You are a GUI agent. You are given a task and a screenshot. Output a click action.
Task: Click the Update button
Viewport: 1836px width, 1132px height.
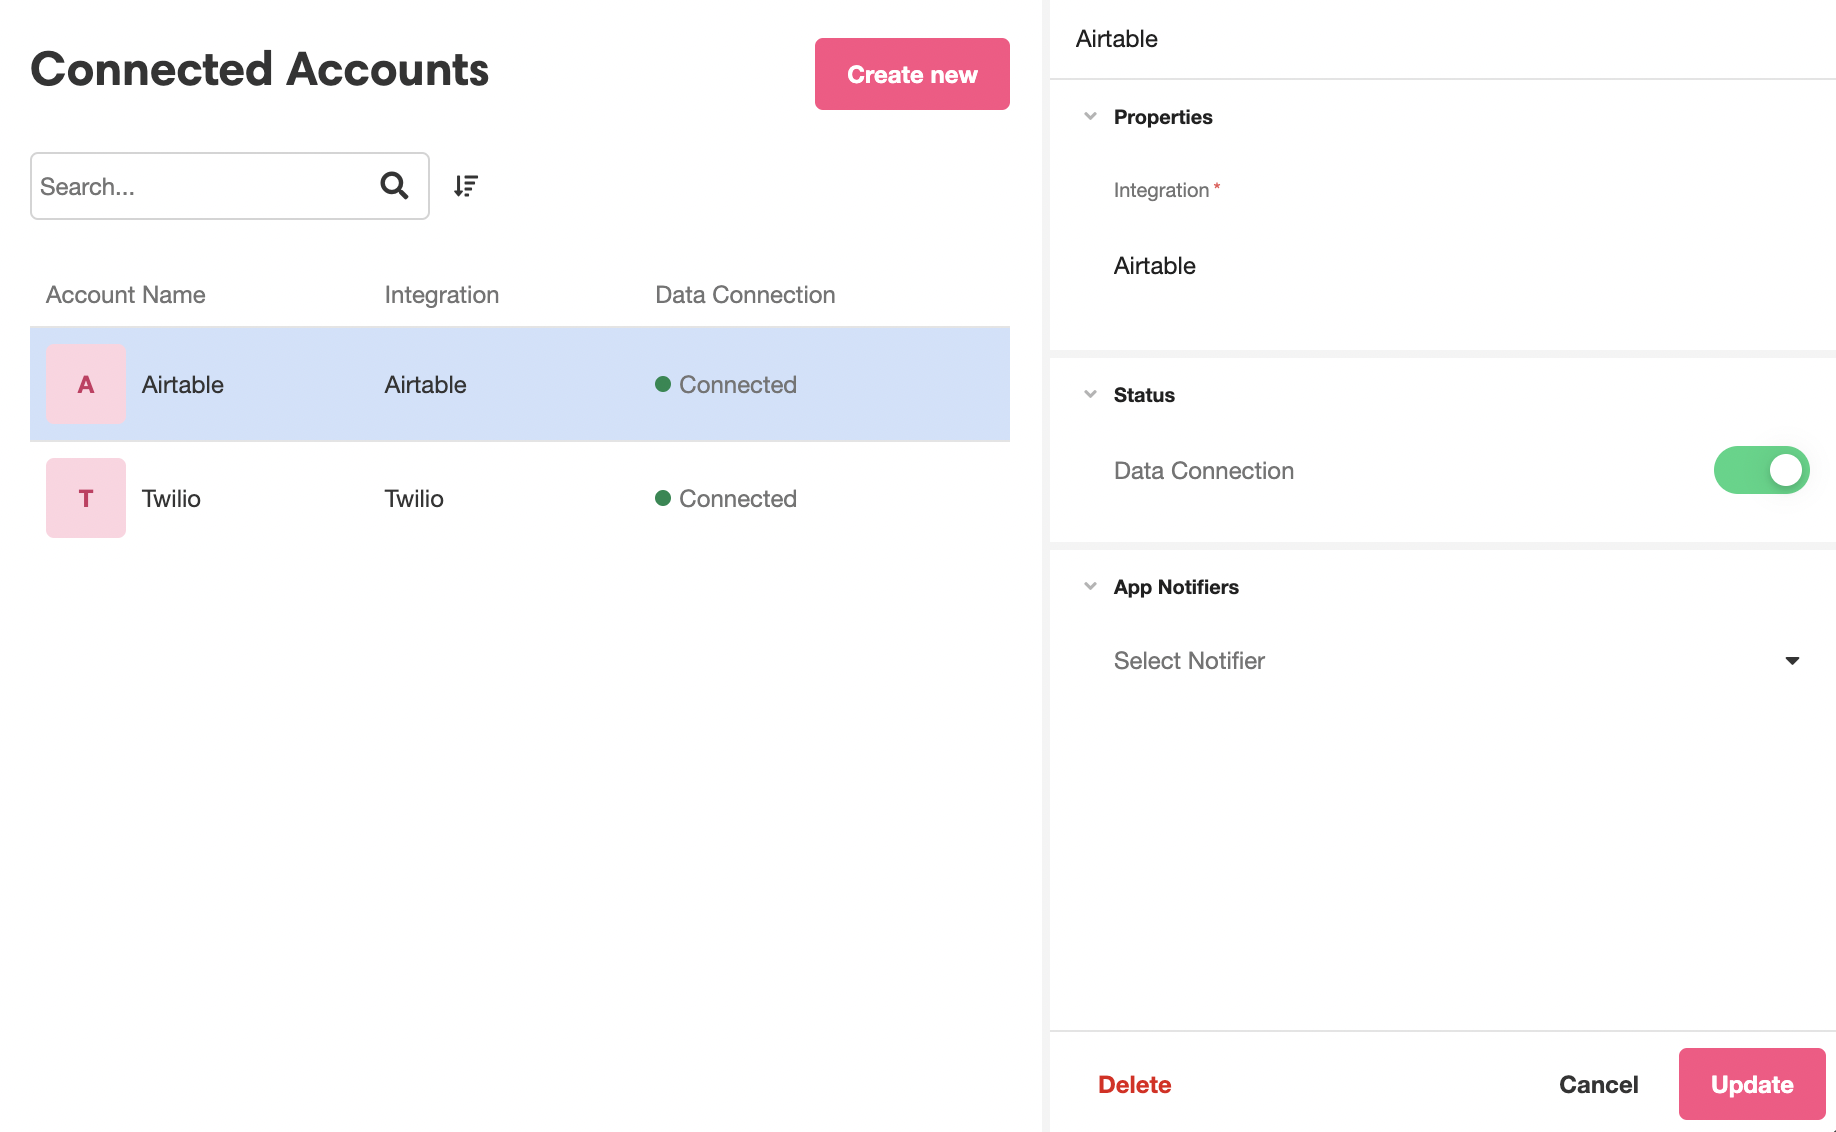[x=1752, y=1084]
